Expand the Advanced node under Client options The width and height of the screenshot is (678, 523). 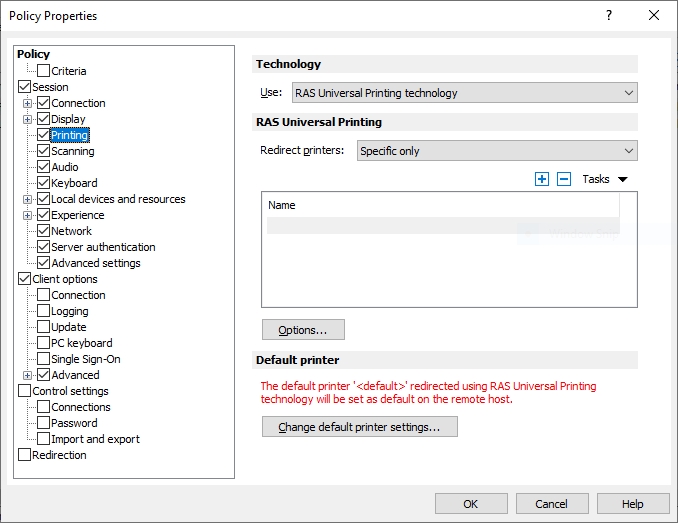(28, 375)
